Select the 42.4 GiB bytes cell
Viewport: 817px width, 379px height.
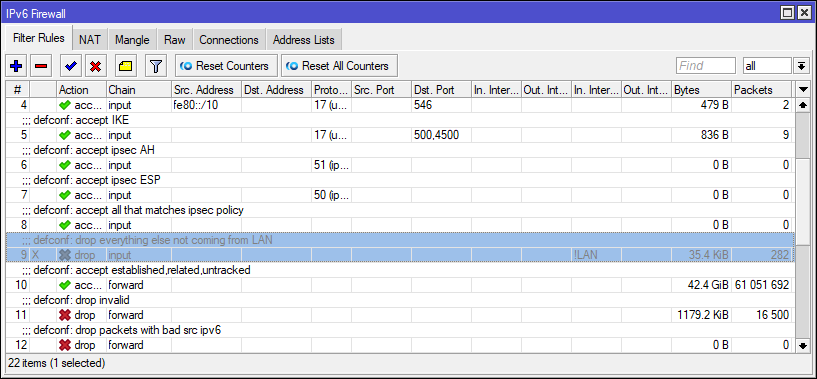click(x=701, y=285)
